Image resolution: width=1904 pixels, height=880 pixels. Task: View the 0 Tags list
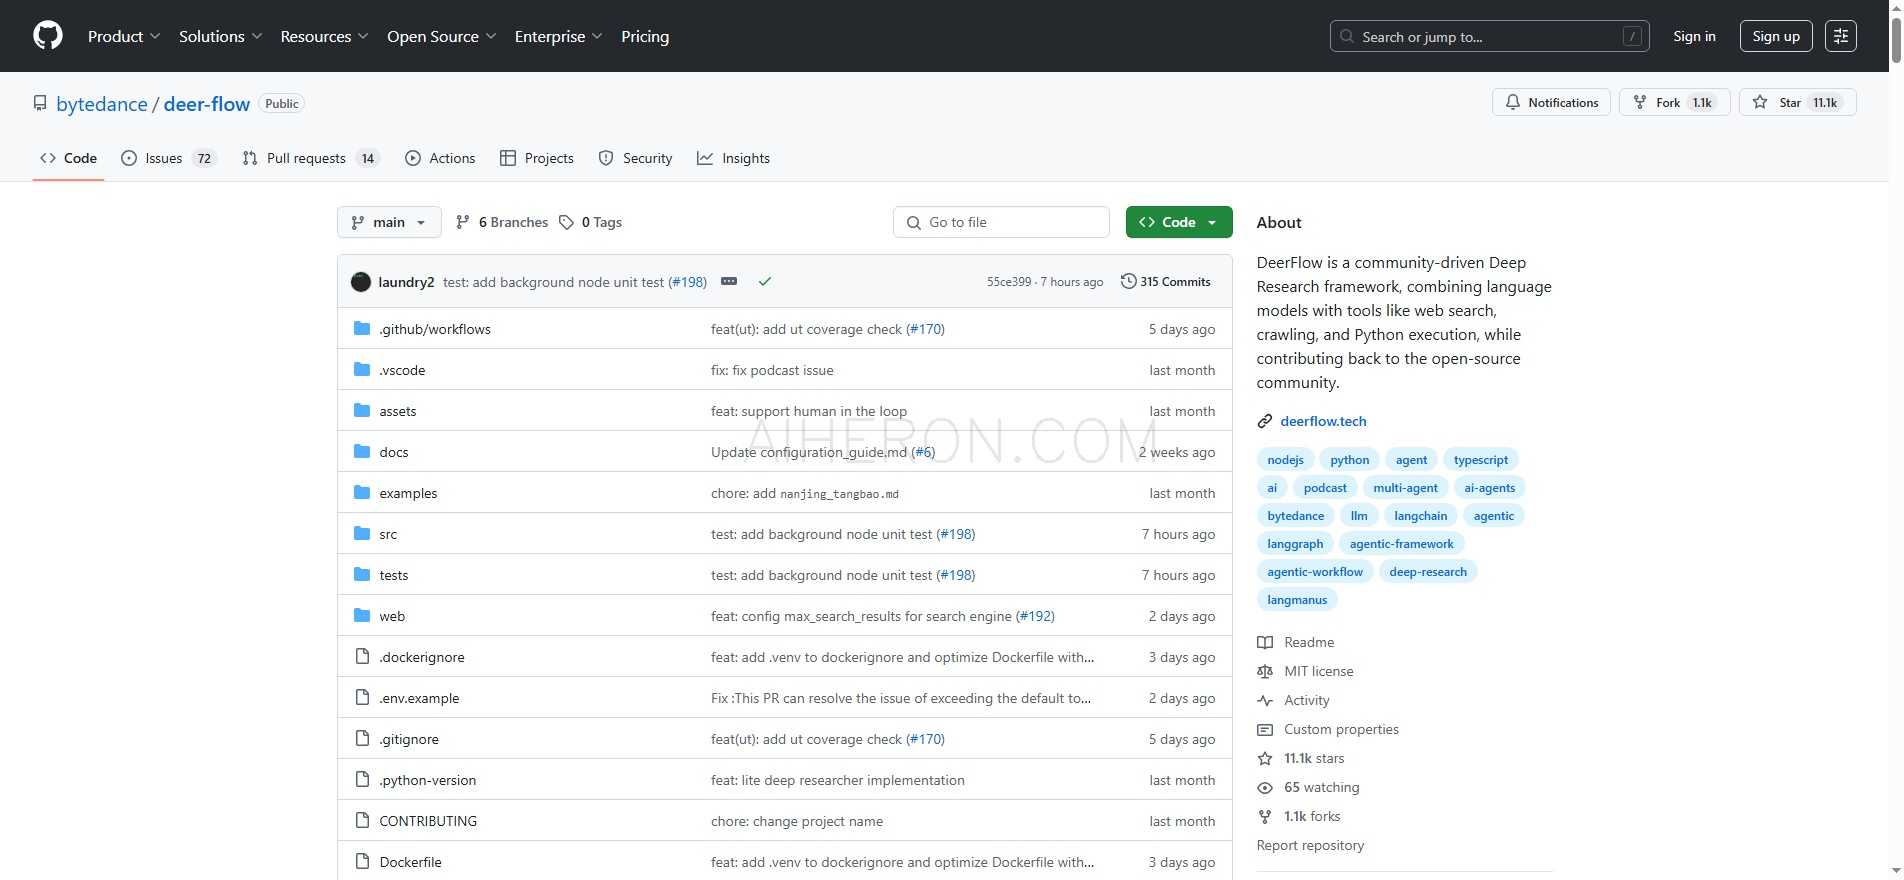click(x=591, y=222)
